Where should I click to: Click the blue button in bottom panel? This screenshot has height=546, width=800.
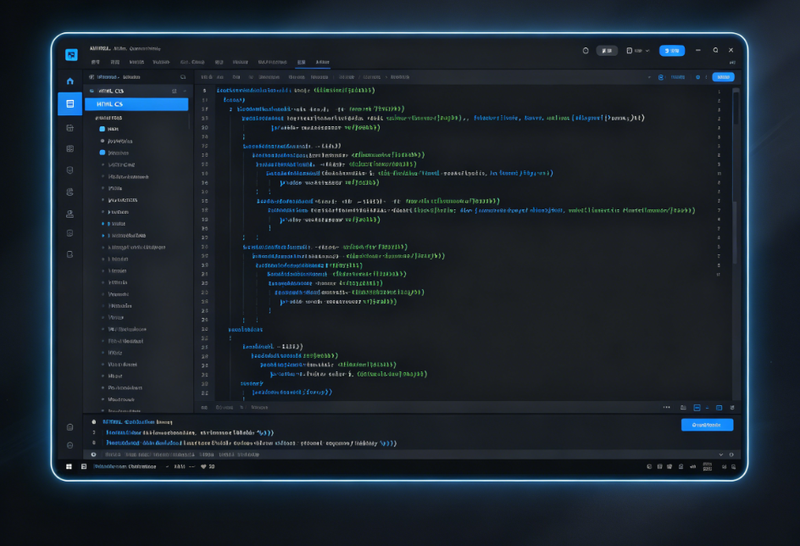point(707,425)
